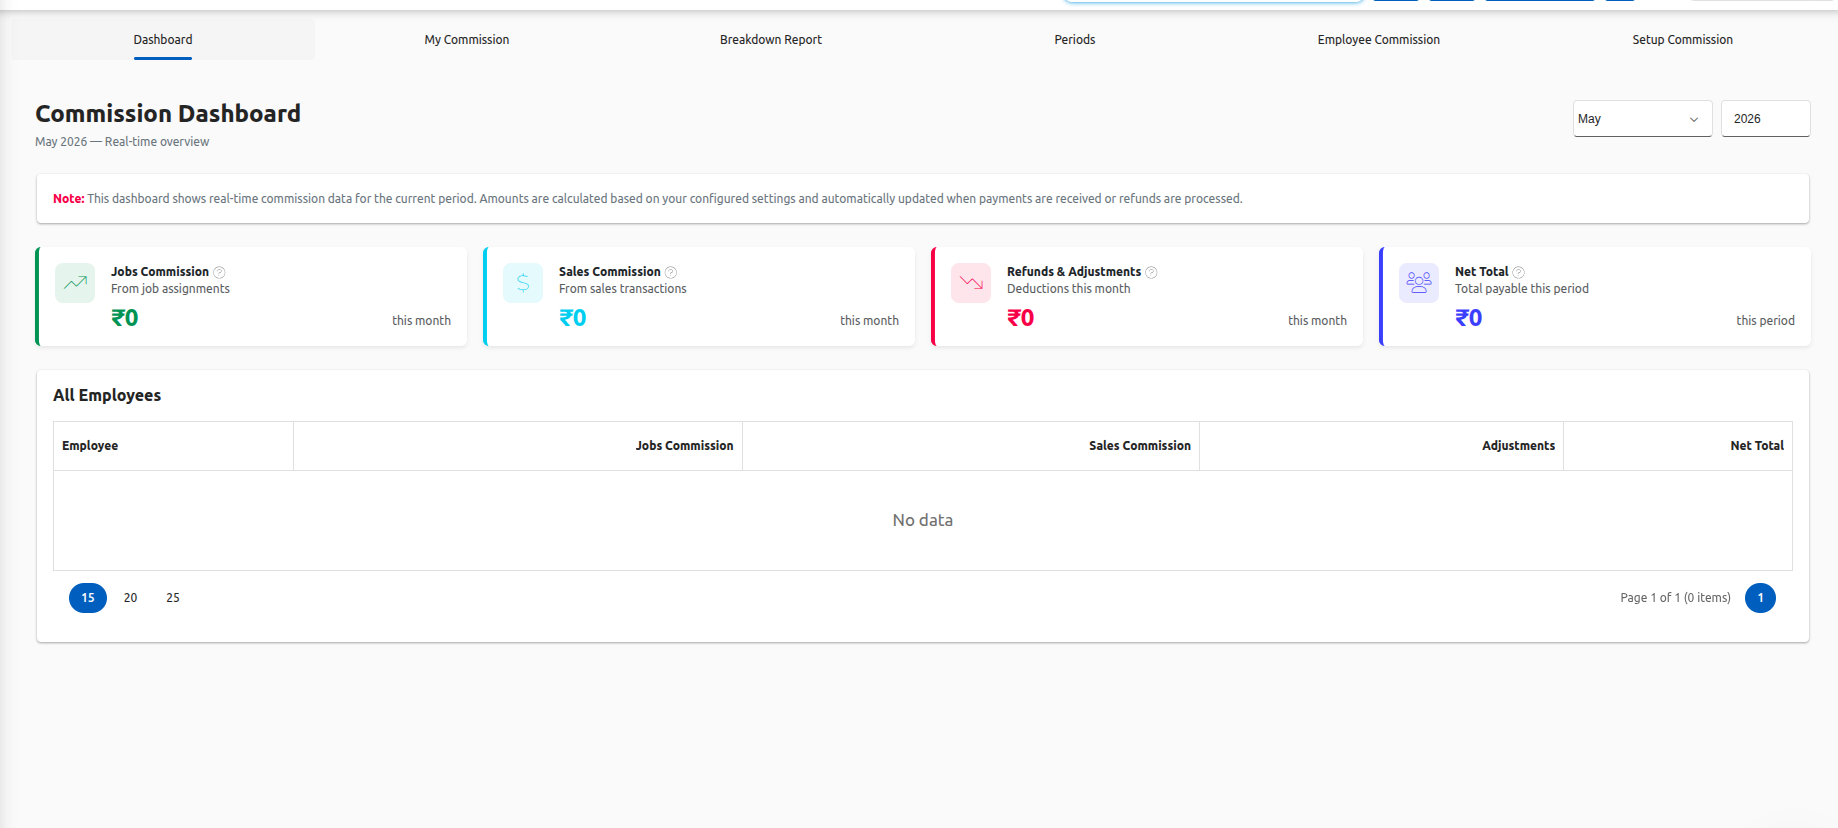This screenshot has height=828, width=1838.
Task: Click 'Total payable this period' text
Action: tap(1522, 289)
